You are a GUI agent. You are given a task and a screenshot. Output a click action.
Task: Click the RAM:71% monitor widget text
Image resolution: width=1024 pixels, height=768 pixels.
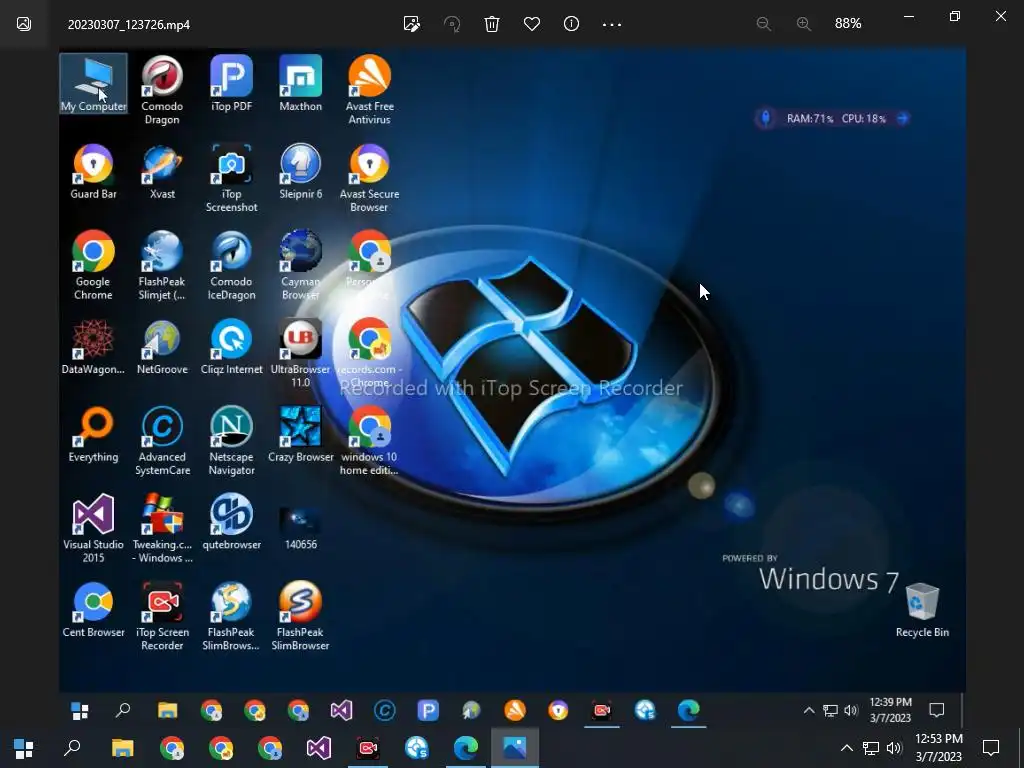pos(810,119)
